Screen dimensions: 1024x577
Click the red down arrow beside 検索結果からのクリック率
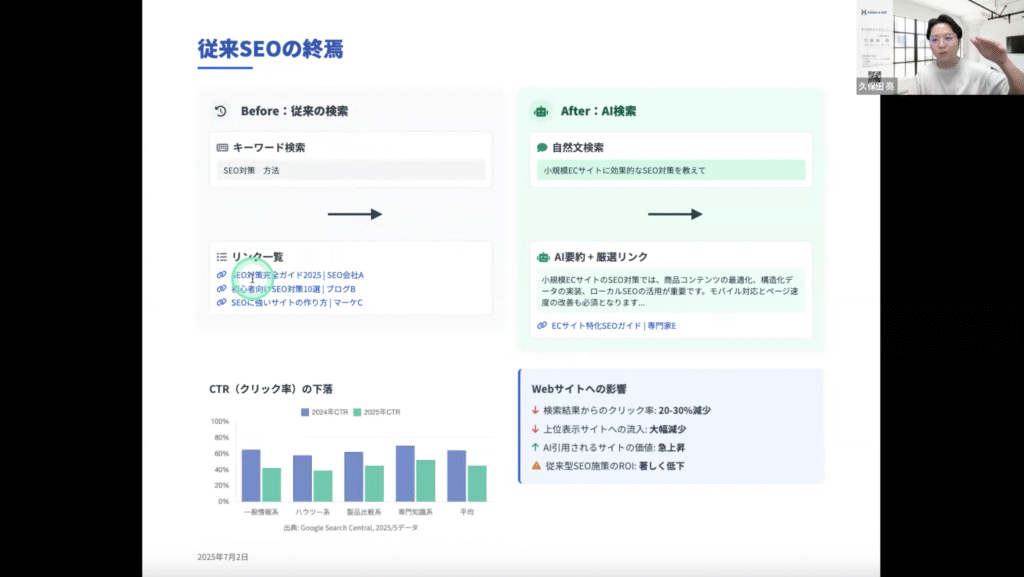tap(536, 410)
